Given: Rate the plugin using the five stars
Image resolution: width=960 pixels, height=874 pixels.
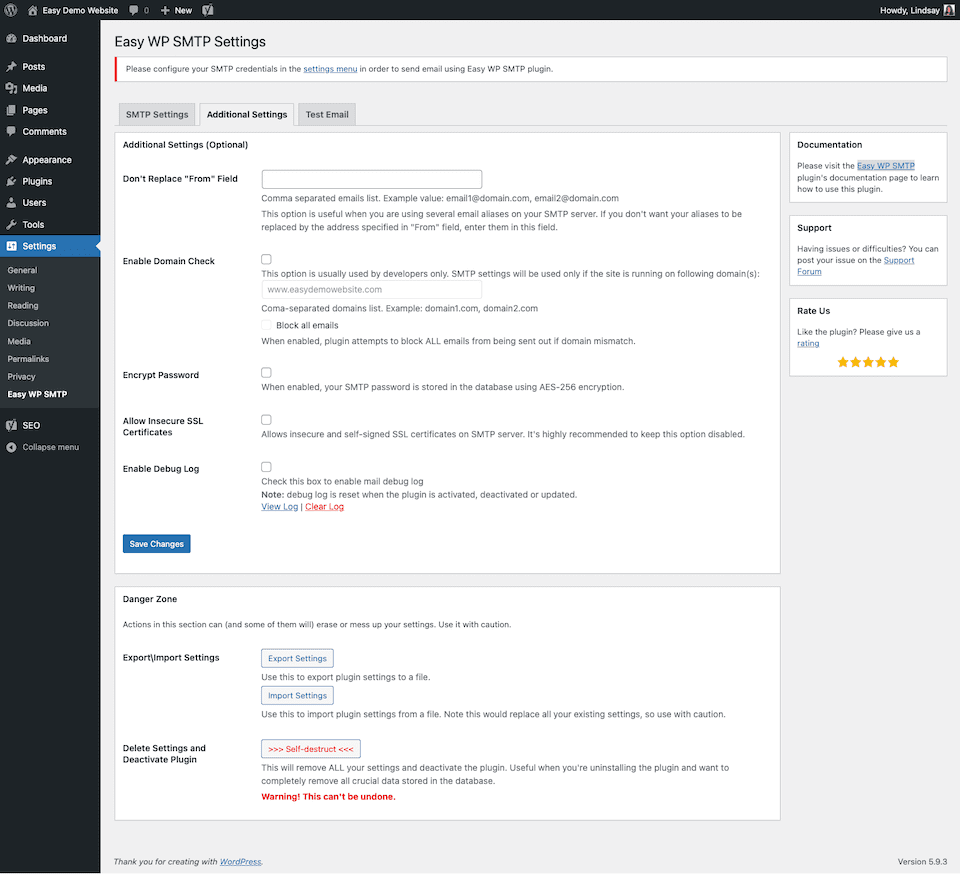Looking at the screenshot, I should tap(867, 362).
